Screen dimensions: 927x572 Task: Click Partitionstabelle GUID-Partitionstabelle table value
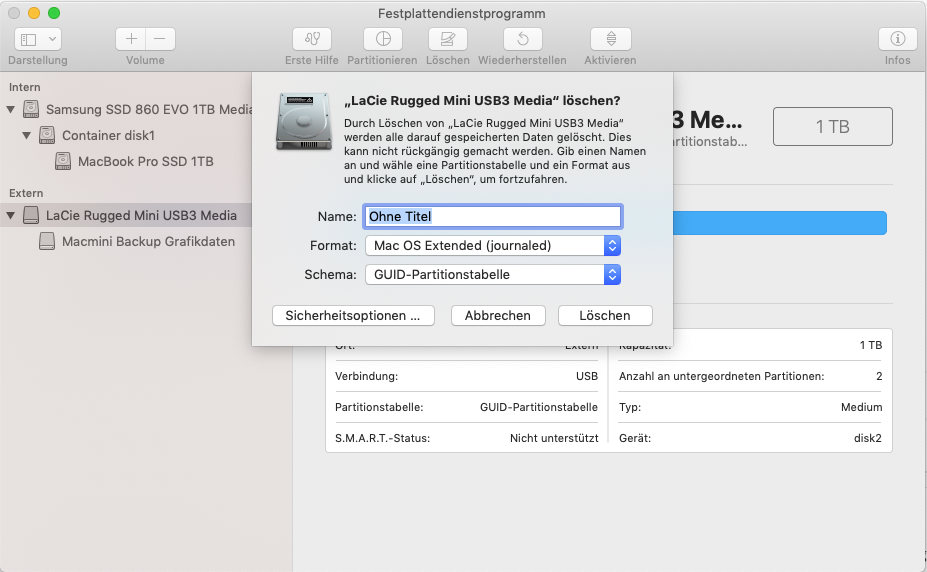(539, 407)
